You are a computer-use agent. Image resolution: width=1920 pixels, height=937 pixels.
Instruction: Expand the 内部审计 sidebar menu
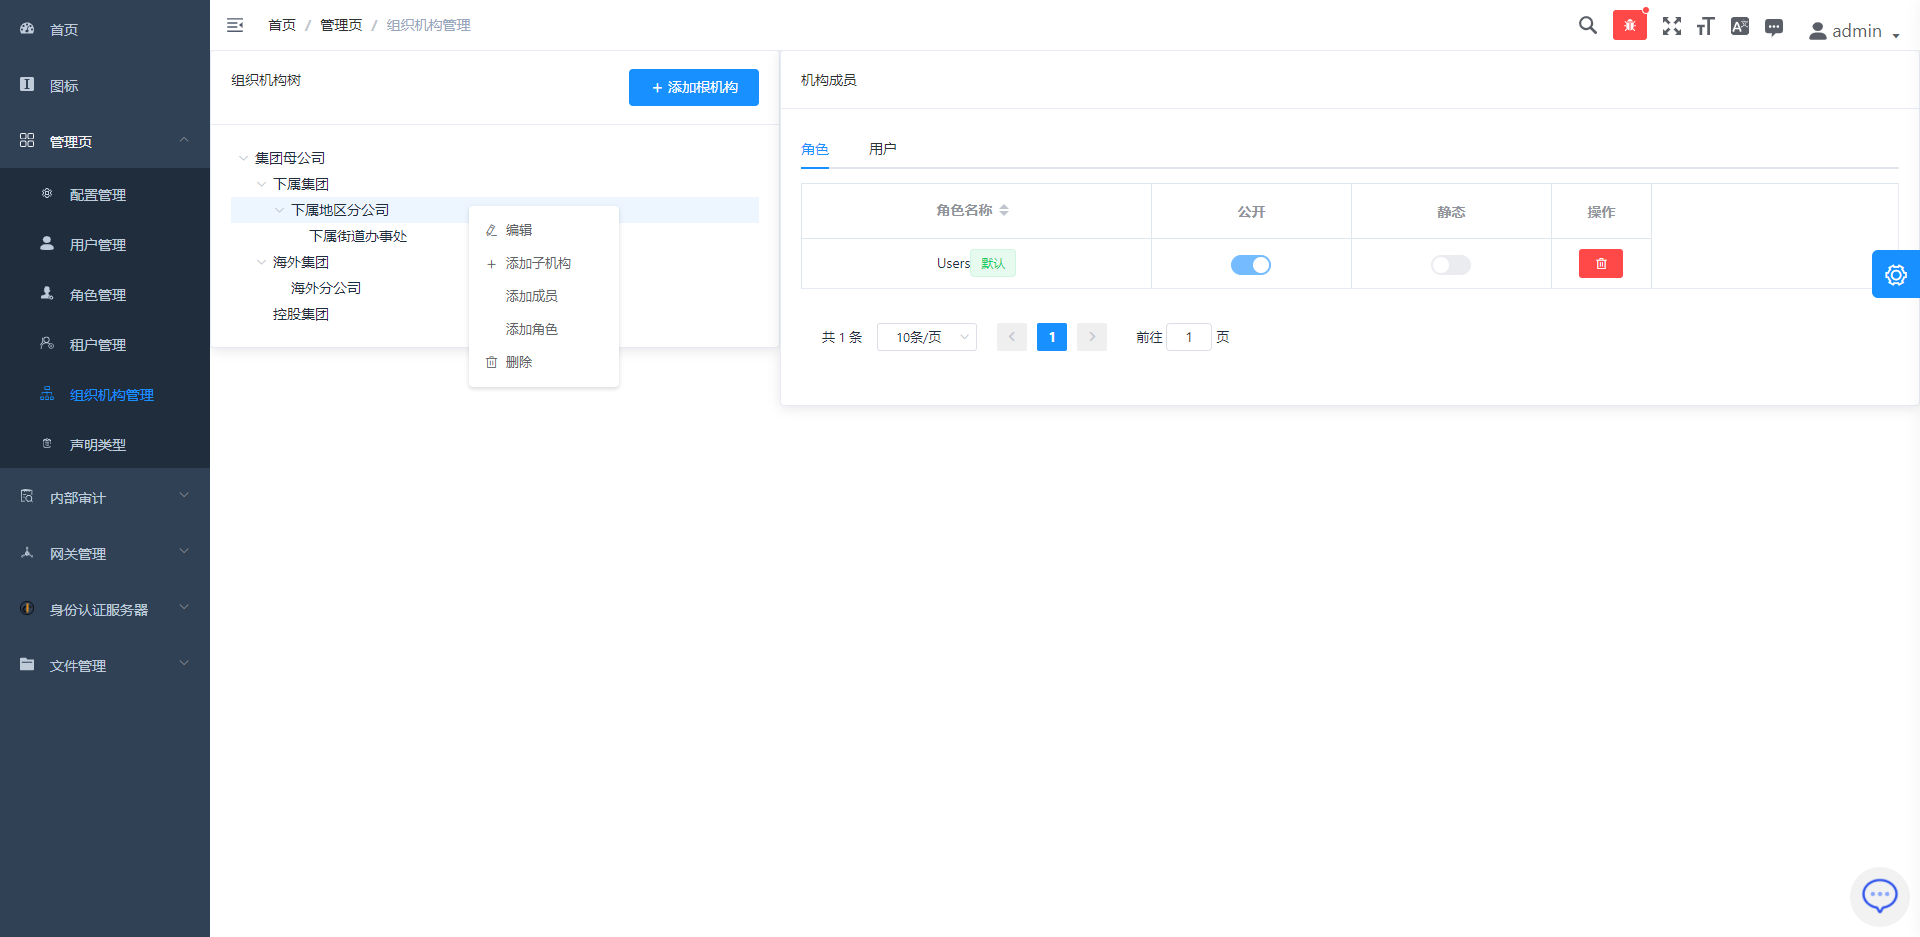point(105,497)
